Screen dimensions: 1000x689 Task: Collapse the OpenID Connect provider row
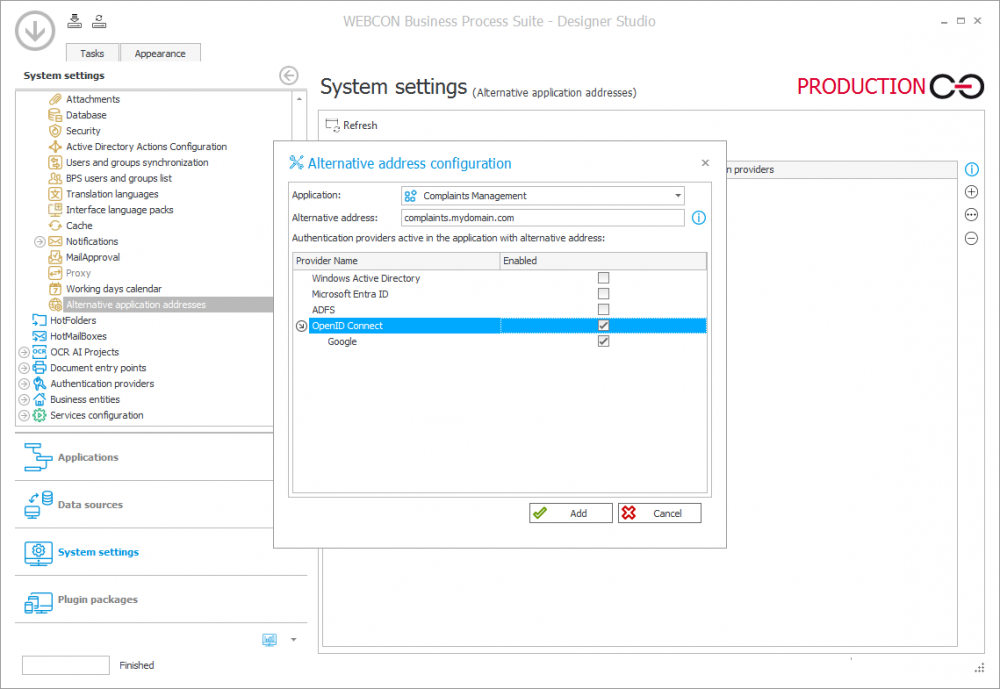[x=302, y=326]
